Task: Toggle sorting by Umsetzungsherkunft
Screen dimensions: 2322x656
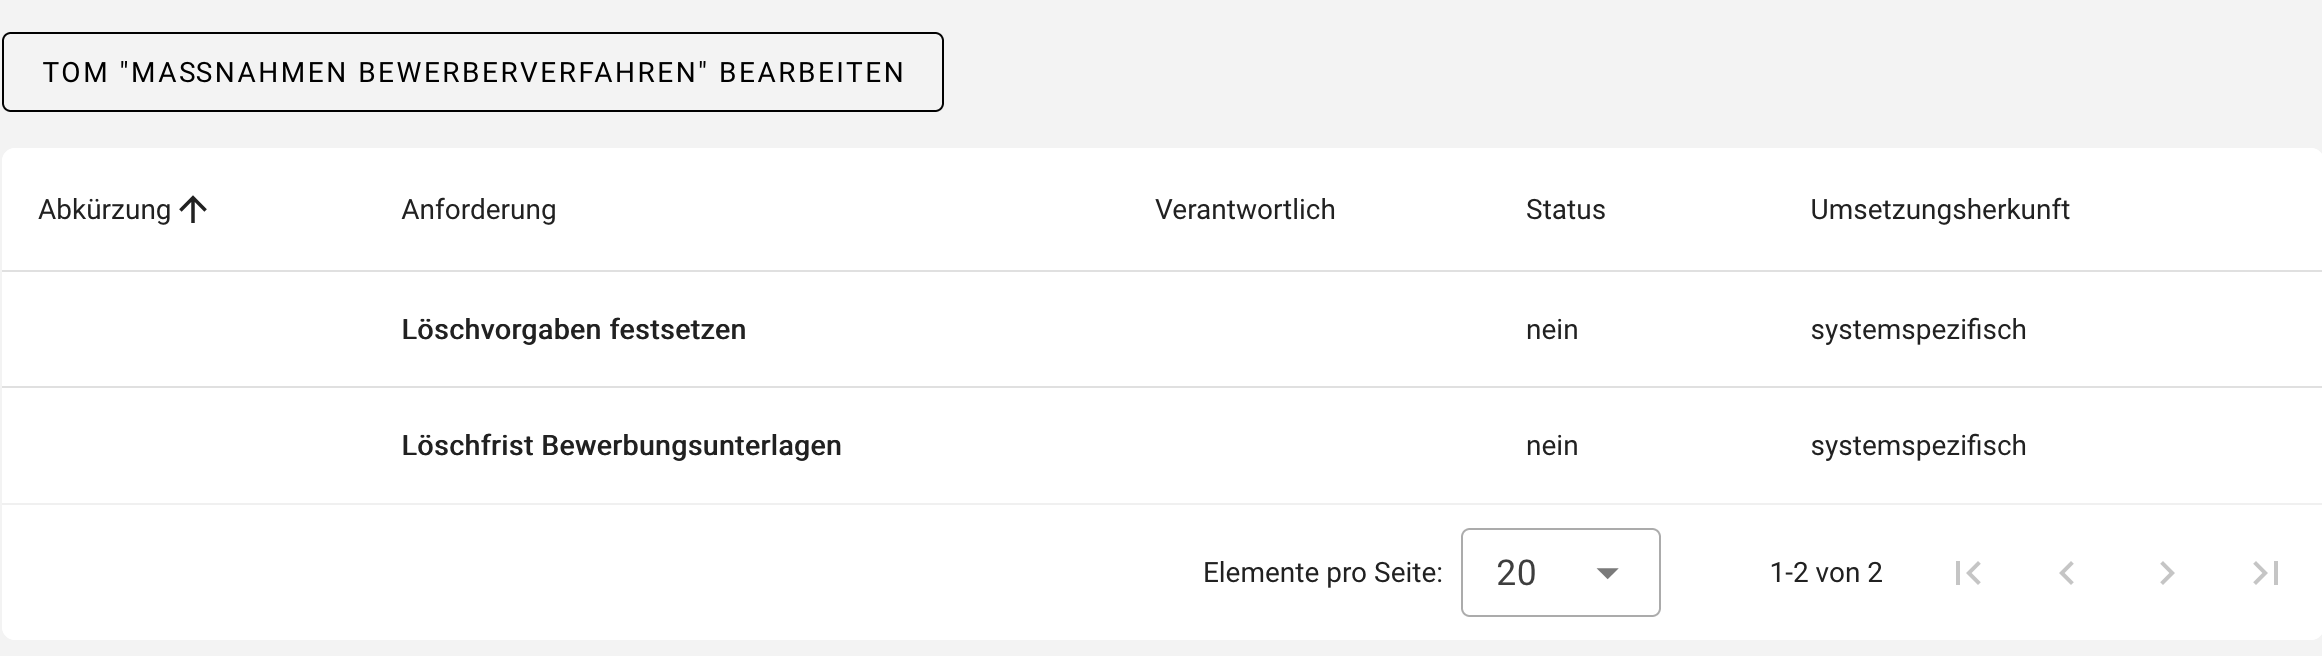Action: [1940, 210]
